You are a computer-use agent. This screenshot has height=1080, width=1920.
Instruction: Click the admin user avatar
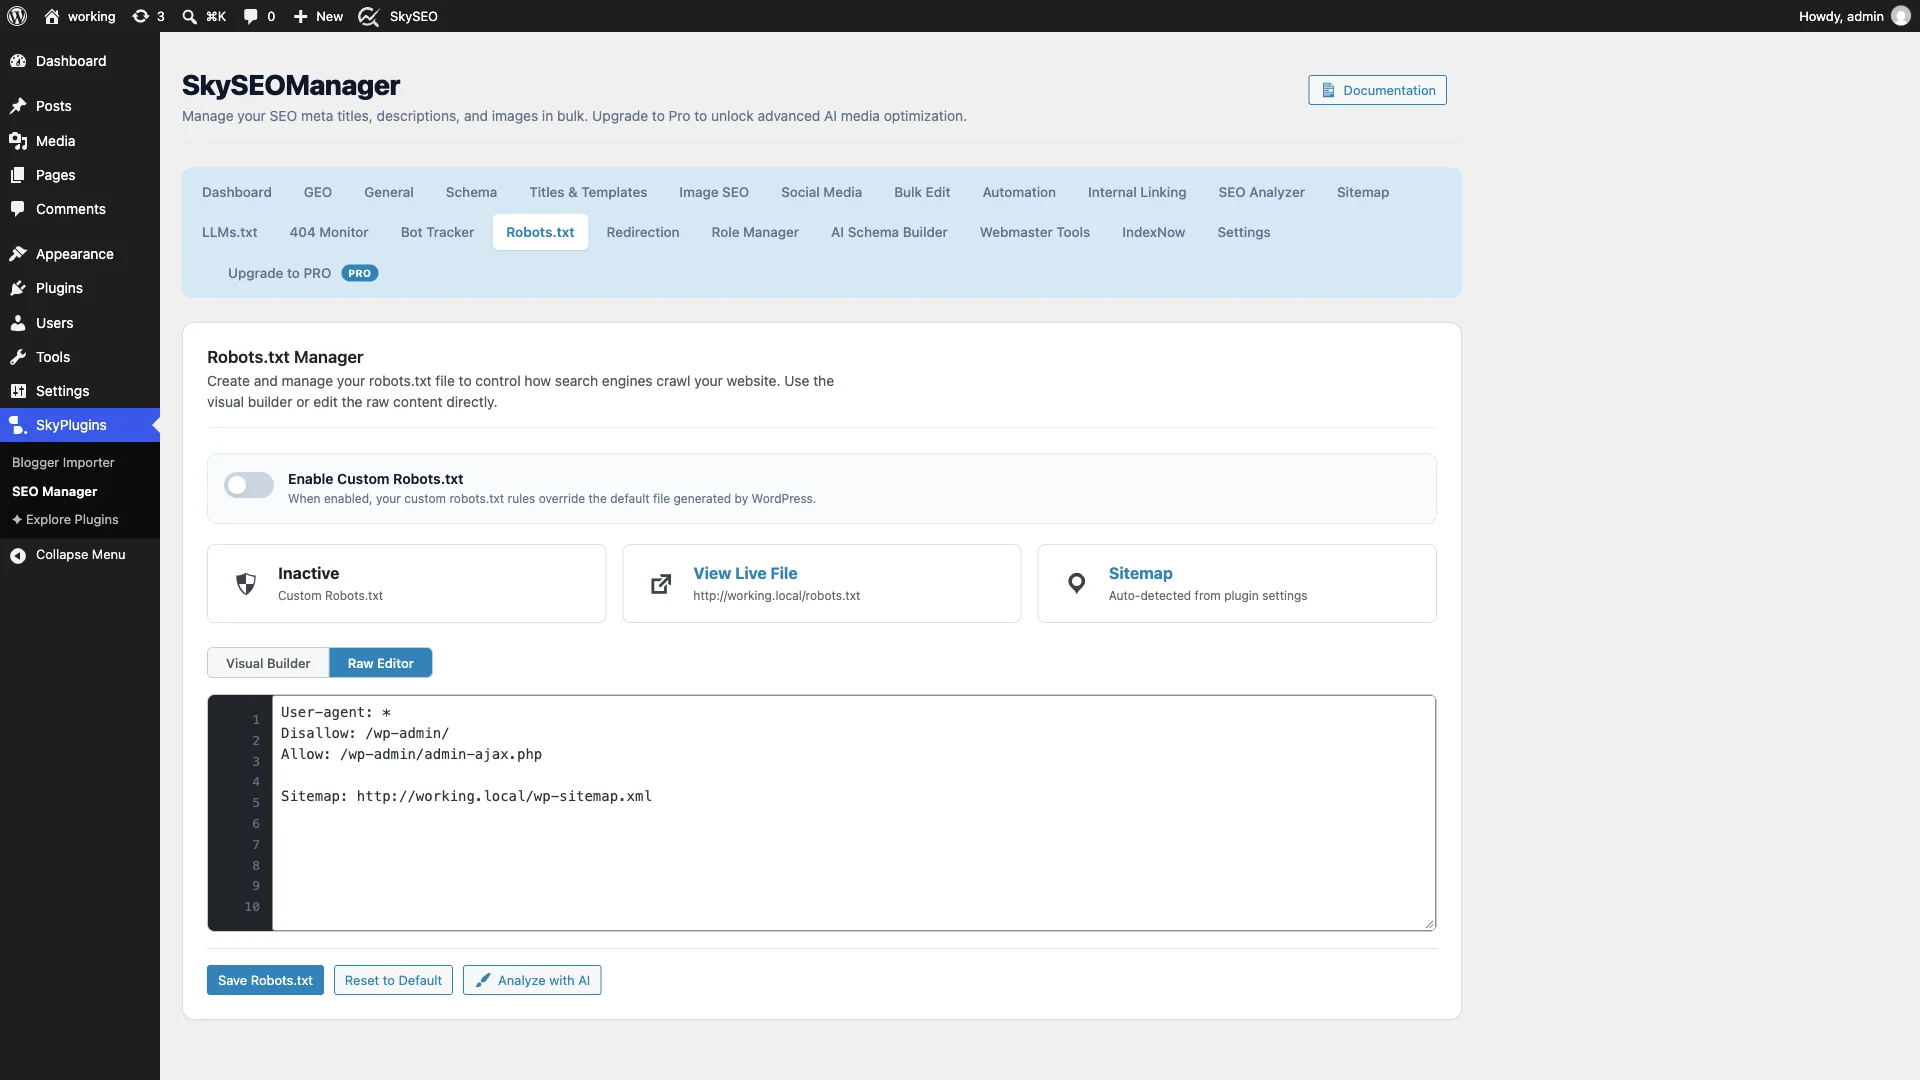pyautogui.click(x=1901, y=16)
